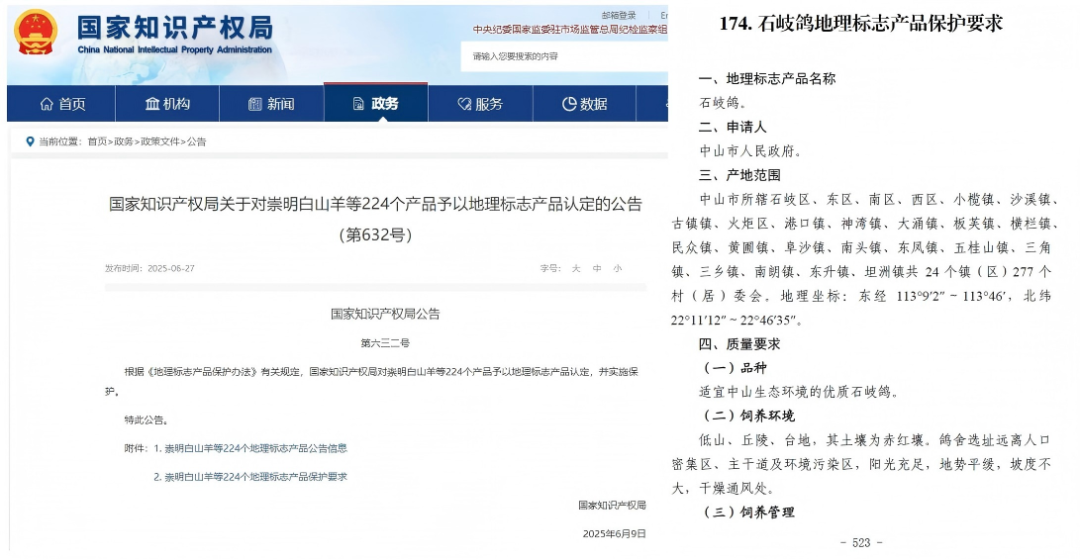The height and width of the screenshot is (559, 1080).
Task: Click the 邮箱登录 link
Action: pos(619,15)
